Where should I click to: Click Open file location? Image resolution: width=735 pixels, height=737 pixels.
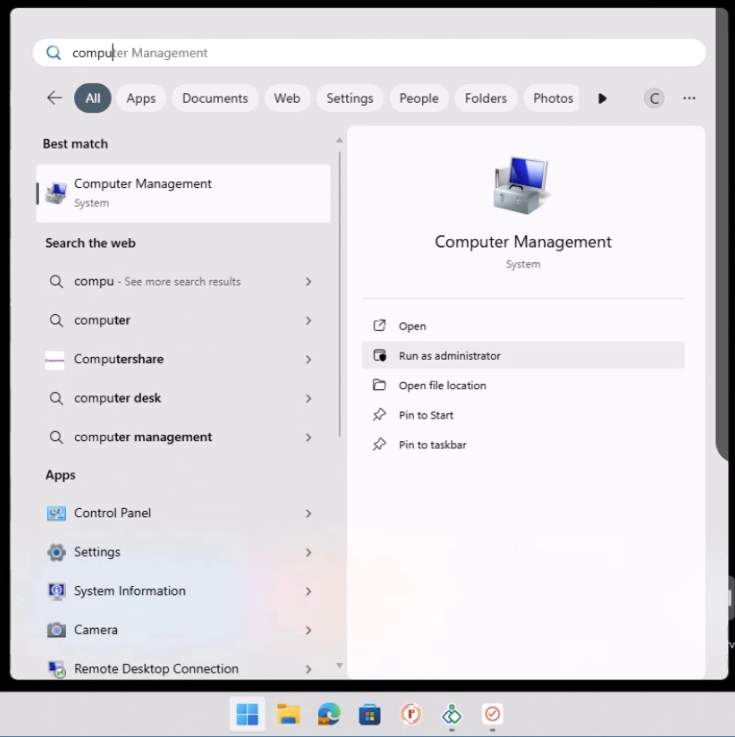442,385
